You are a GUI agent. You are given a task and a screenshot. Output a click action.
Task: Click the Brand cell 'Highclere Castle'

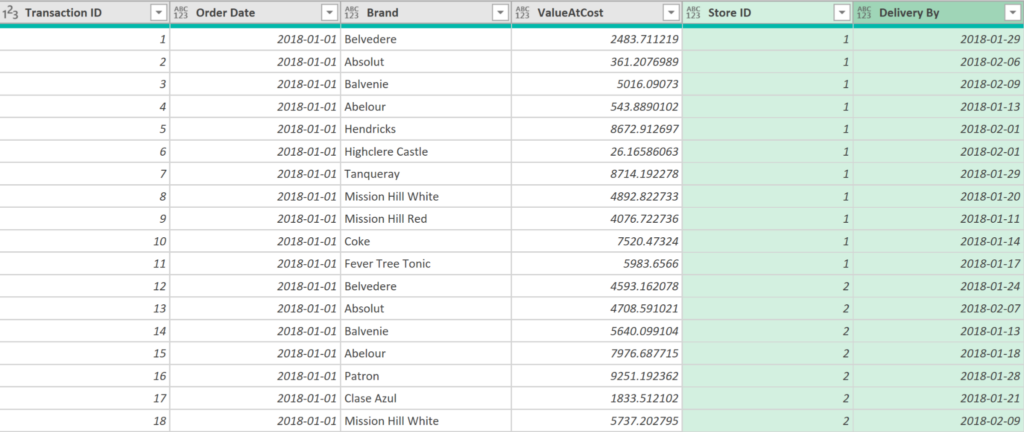(x=426, y=151)
